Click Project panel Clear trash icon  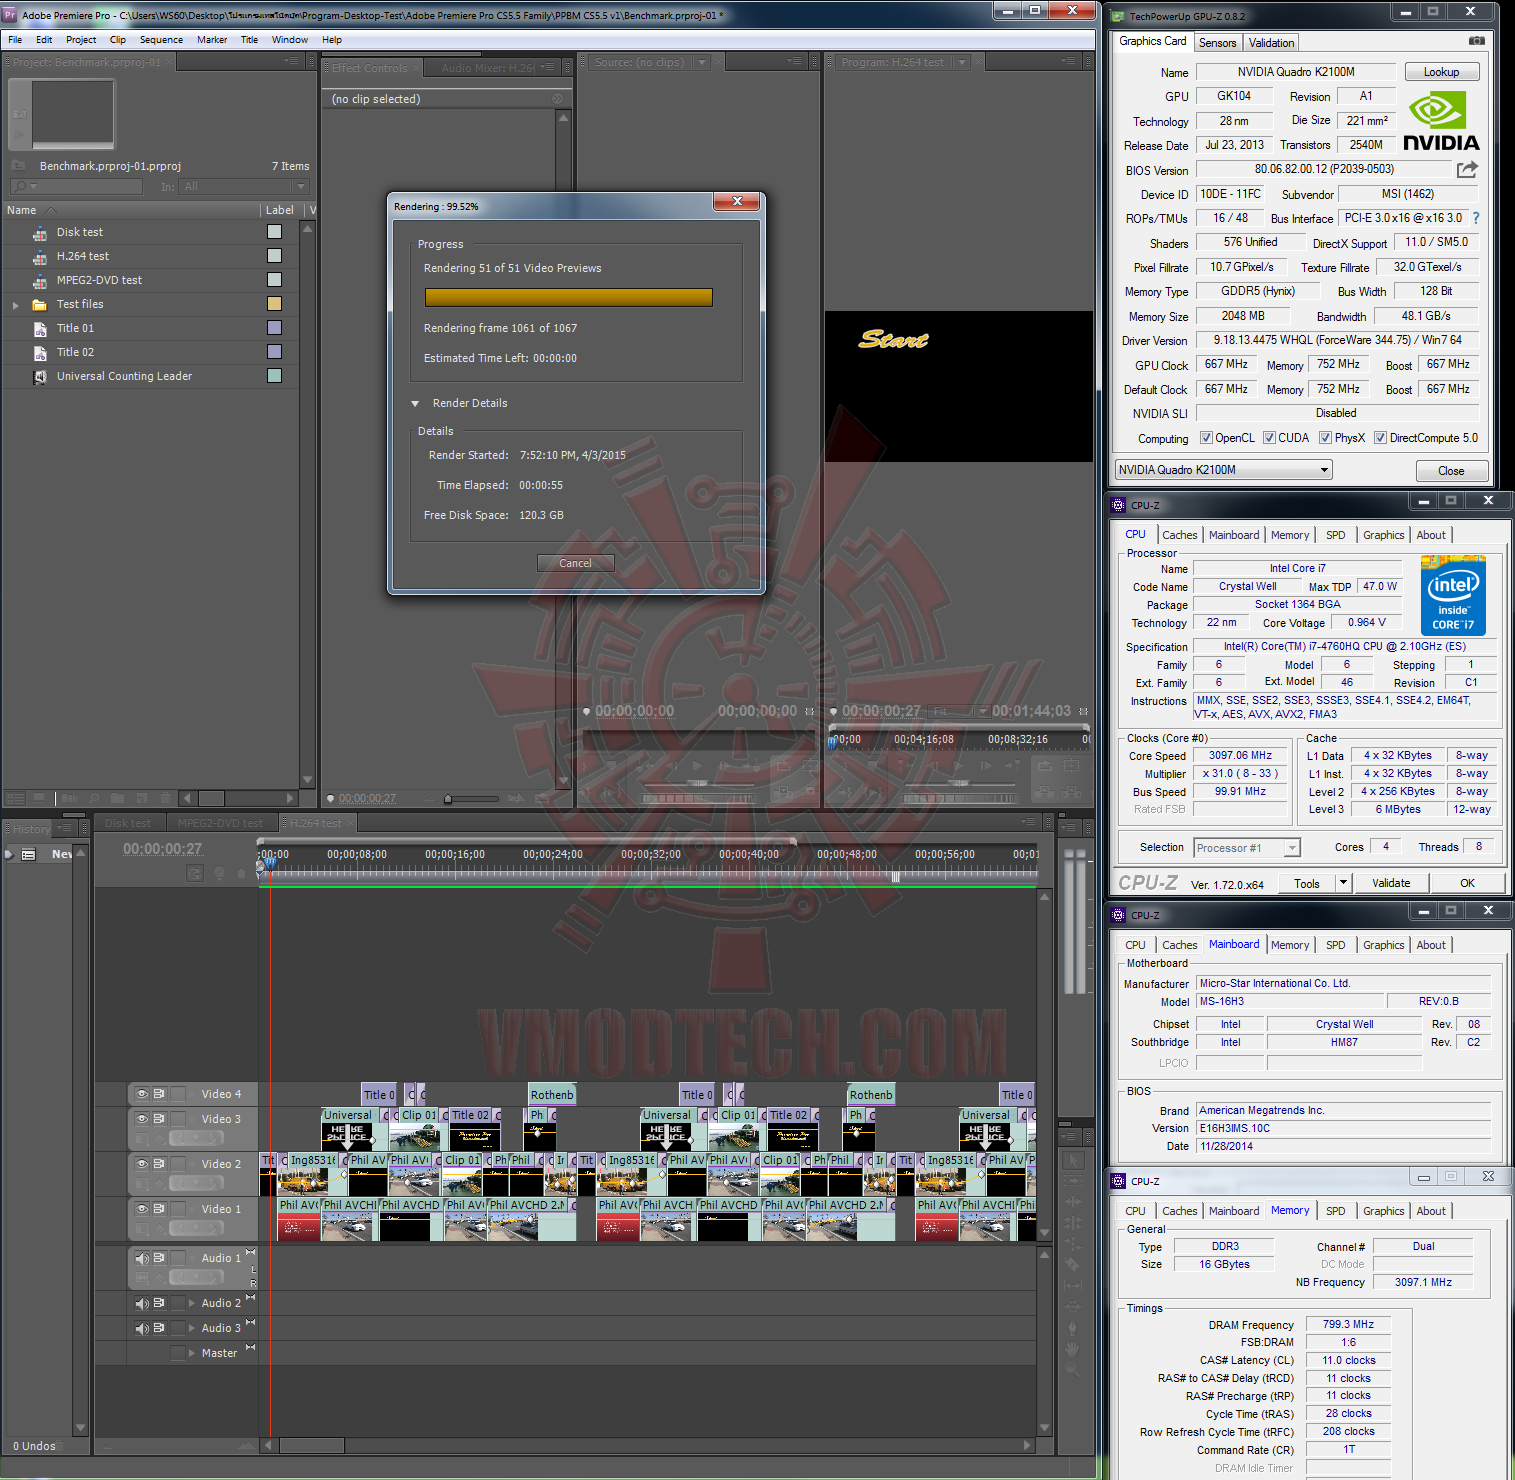[x=165, y=798]
